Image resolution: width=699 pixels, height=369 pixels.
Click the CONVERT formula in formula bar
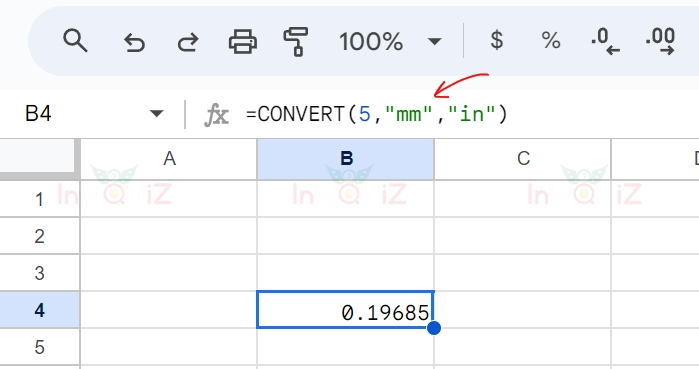click(x=377, y=114)
